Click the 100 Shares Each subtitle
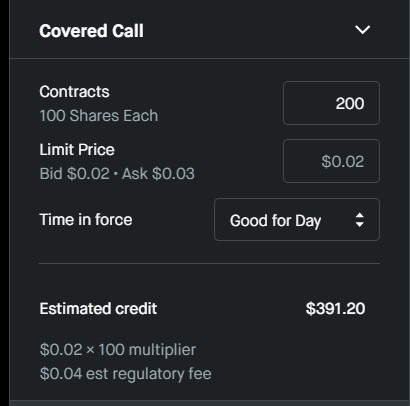This screenshot has width=410, height=406. pos(99,116)
